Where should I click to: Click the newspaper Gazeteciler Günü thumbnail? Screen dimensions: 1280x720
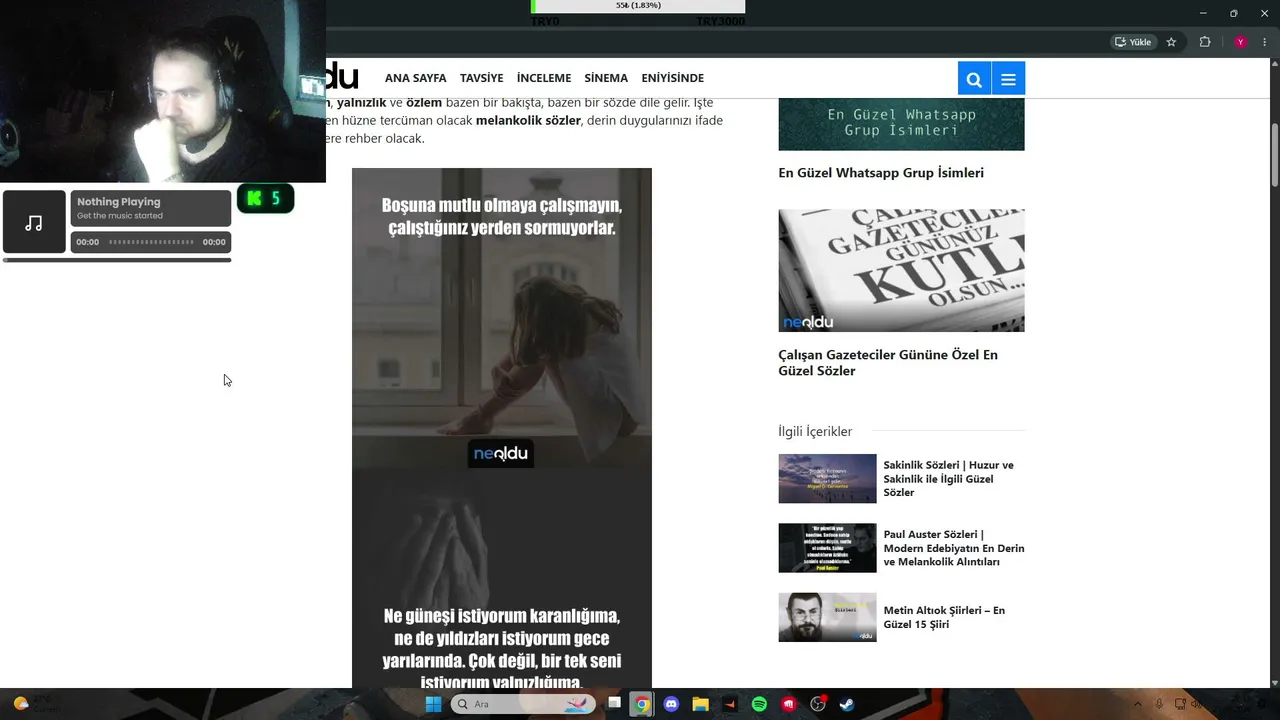point(901,270)
